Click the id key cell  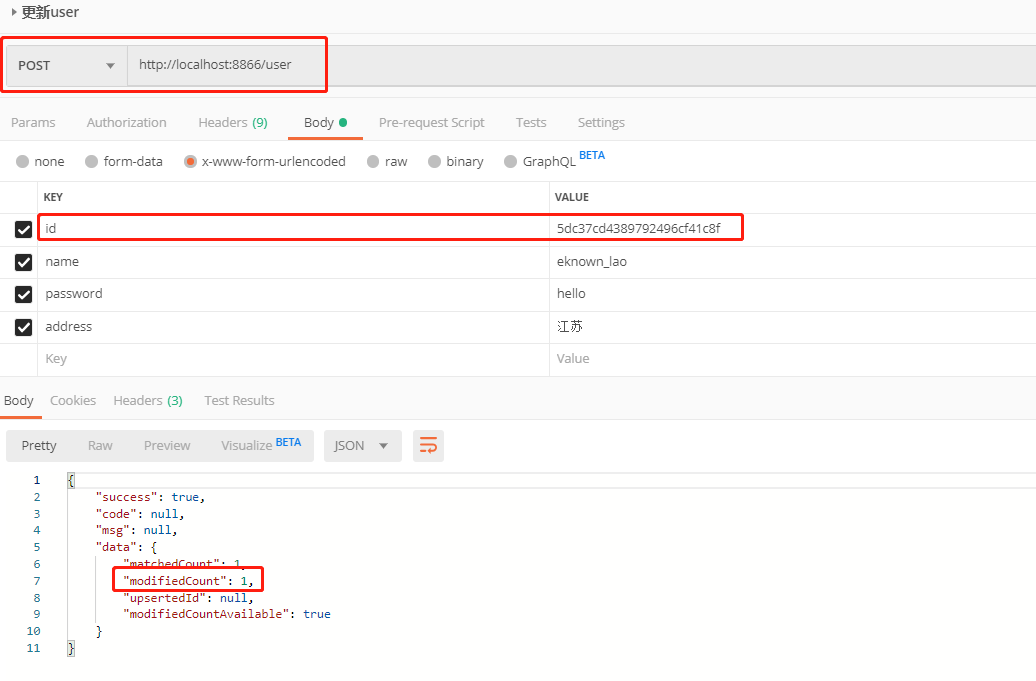coord(293,229)
